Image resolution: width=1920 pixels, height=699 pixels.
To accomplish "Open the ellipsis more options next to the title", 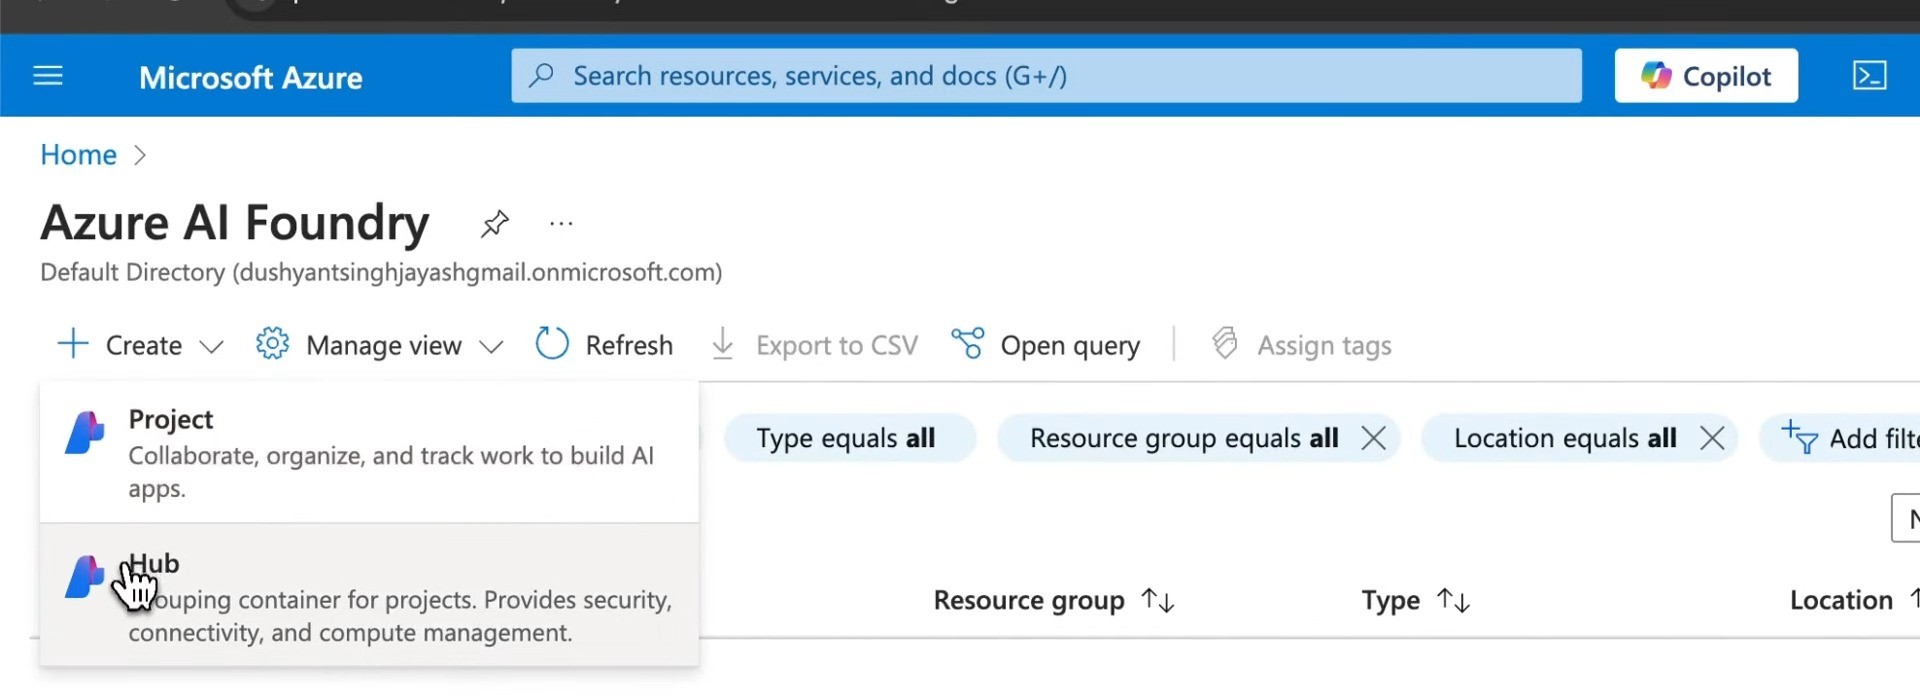I will (561, 223).
